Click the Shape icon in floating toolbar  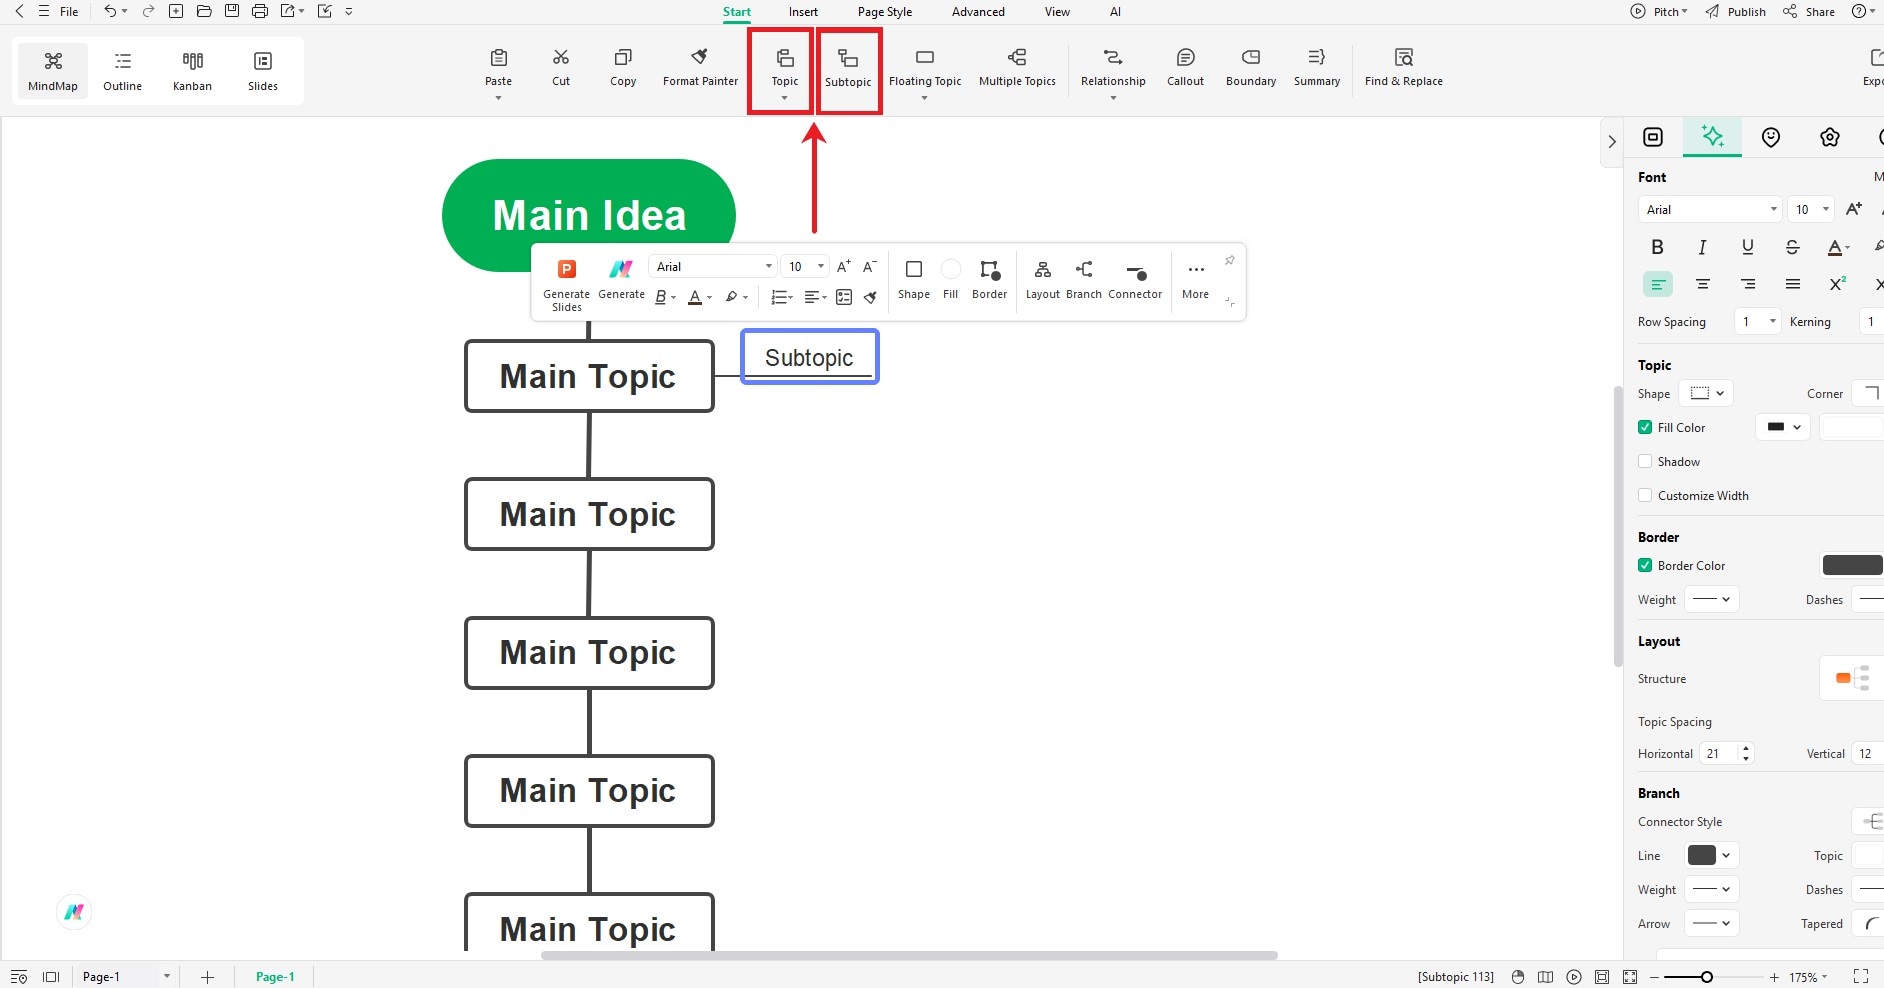pyautogui.click(x=914, y=269)
